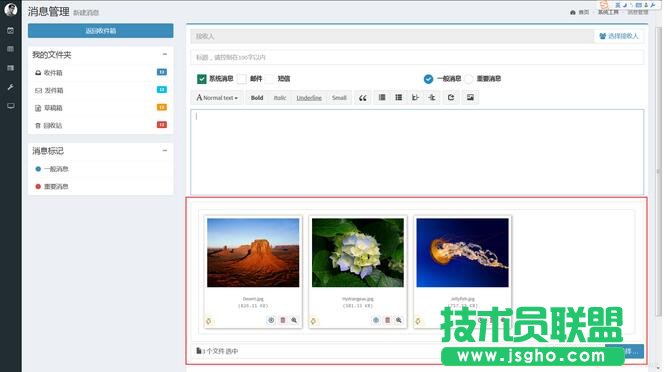Image resolution: width=668 pixels, height=372 pixels.
Task: Check the 邮件 checkbox
Action: (242, 79)
